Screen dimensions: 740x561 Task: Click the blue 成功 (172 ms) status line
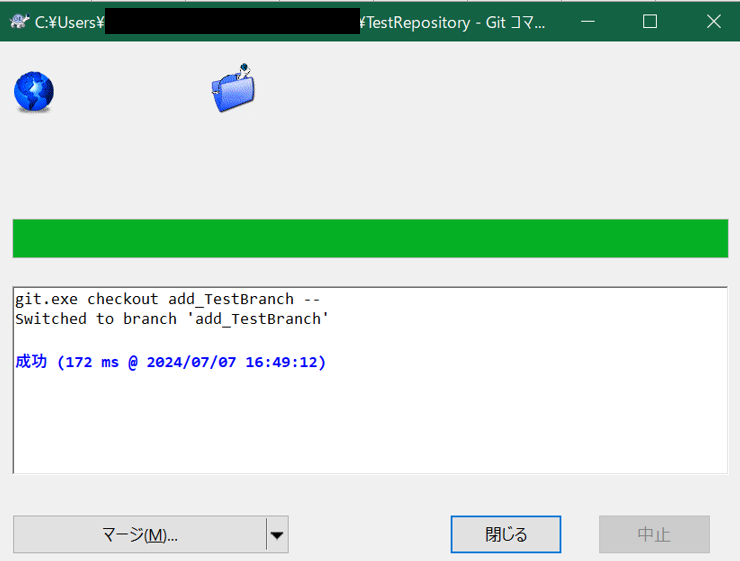click(x=170, y=362)
